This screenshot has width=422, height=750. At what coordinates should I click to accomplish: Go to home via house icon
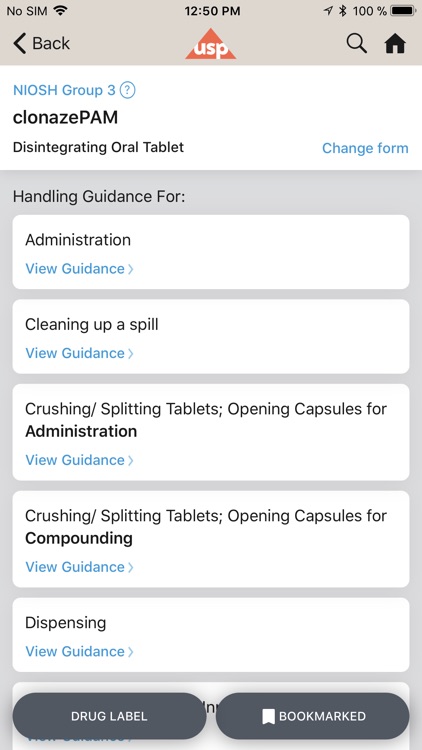[395, 44]
